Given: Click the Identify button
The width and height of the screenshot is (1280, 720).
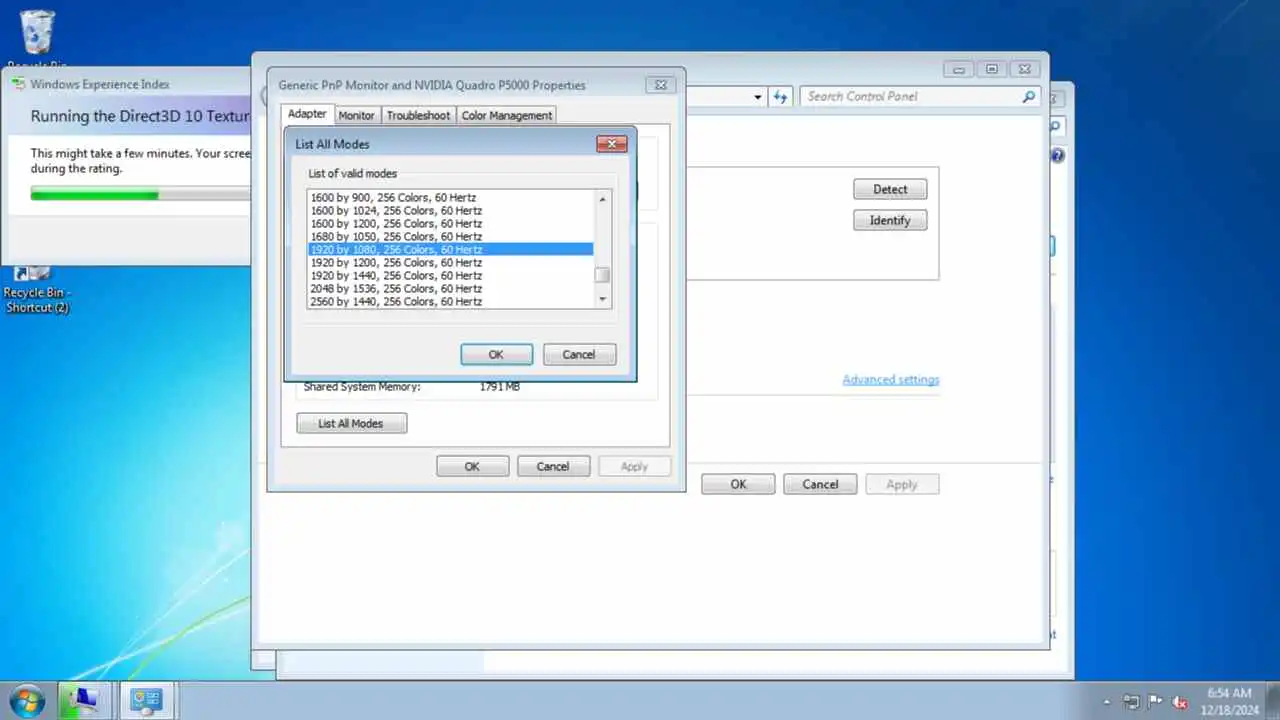Looking at the screenshot, I should [890, 220].
